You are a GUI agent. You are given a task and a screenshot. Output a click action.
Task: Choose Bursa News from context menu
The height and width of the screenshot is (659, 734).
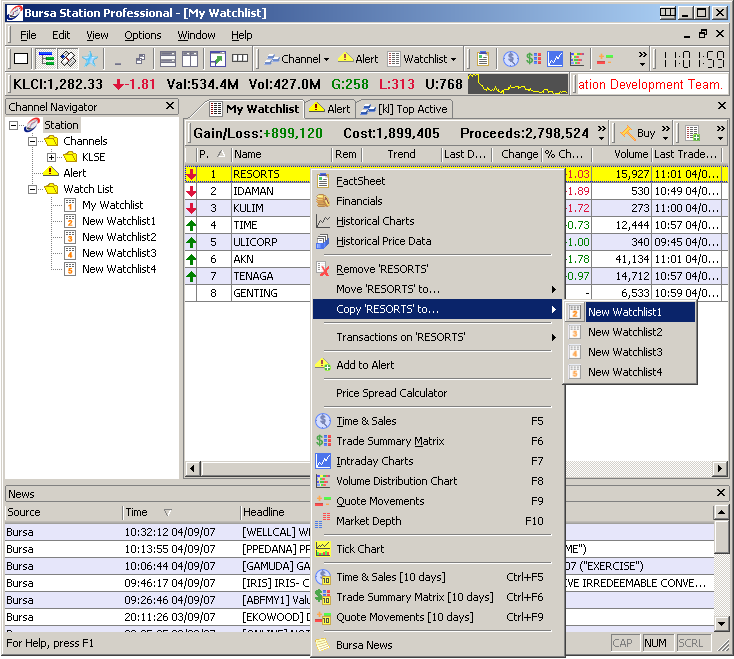(x=438, y=645)
